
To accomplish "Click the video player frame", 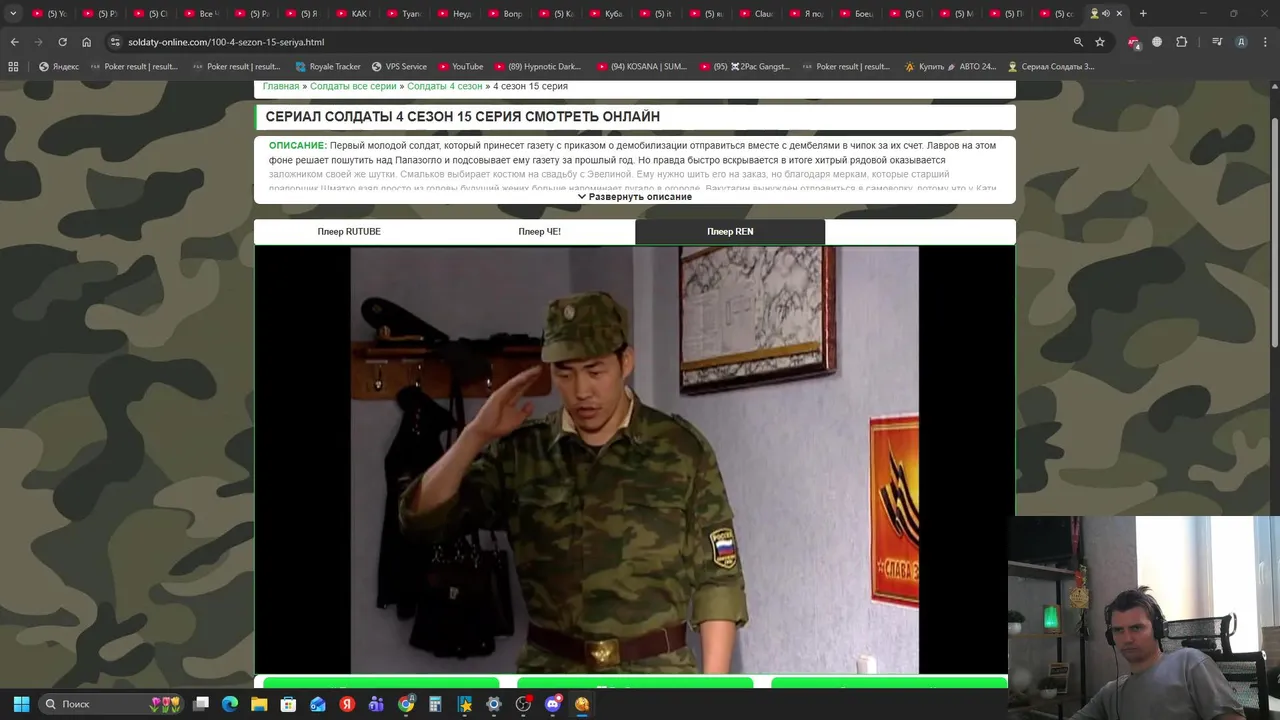I will (x=634, y=460).
